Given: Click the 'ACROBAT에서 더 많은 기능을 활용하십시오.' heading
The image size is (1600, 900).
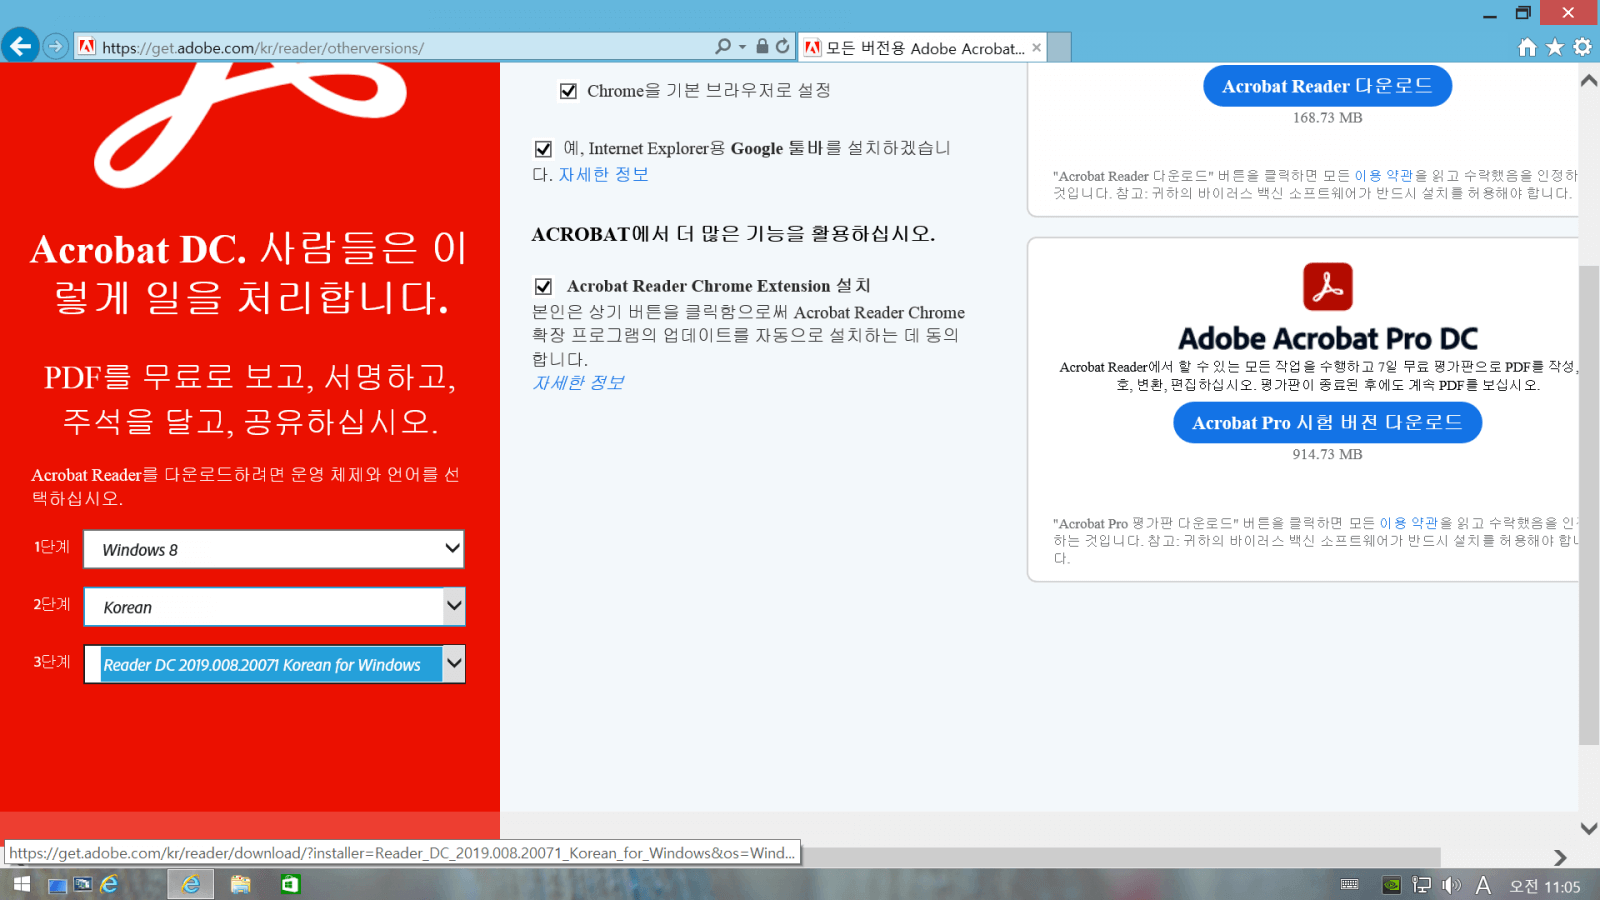Looking at the screenshot, I should [733, 234].
